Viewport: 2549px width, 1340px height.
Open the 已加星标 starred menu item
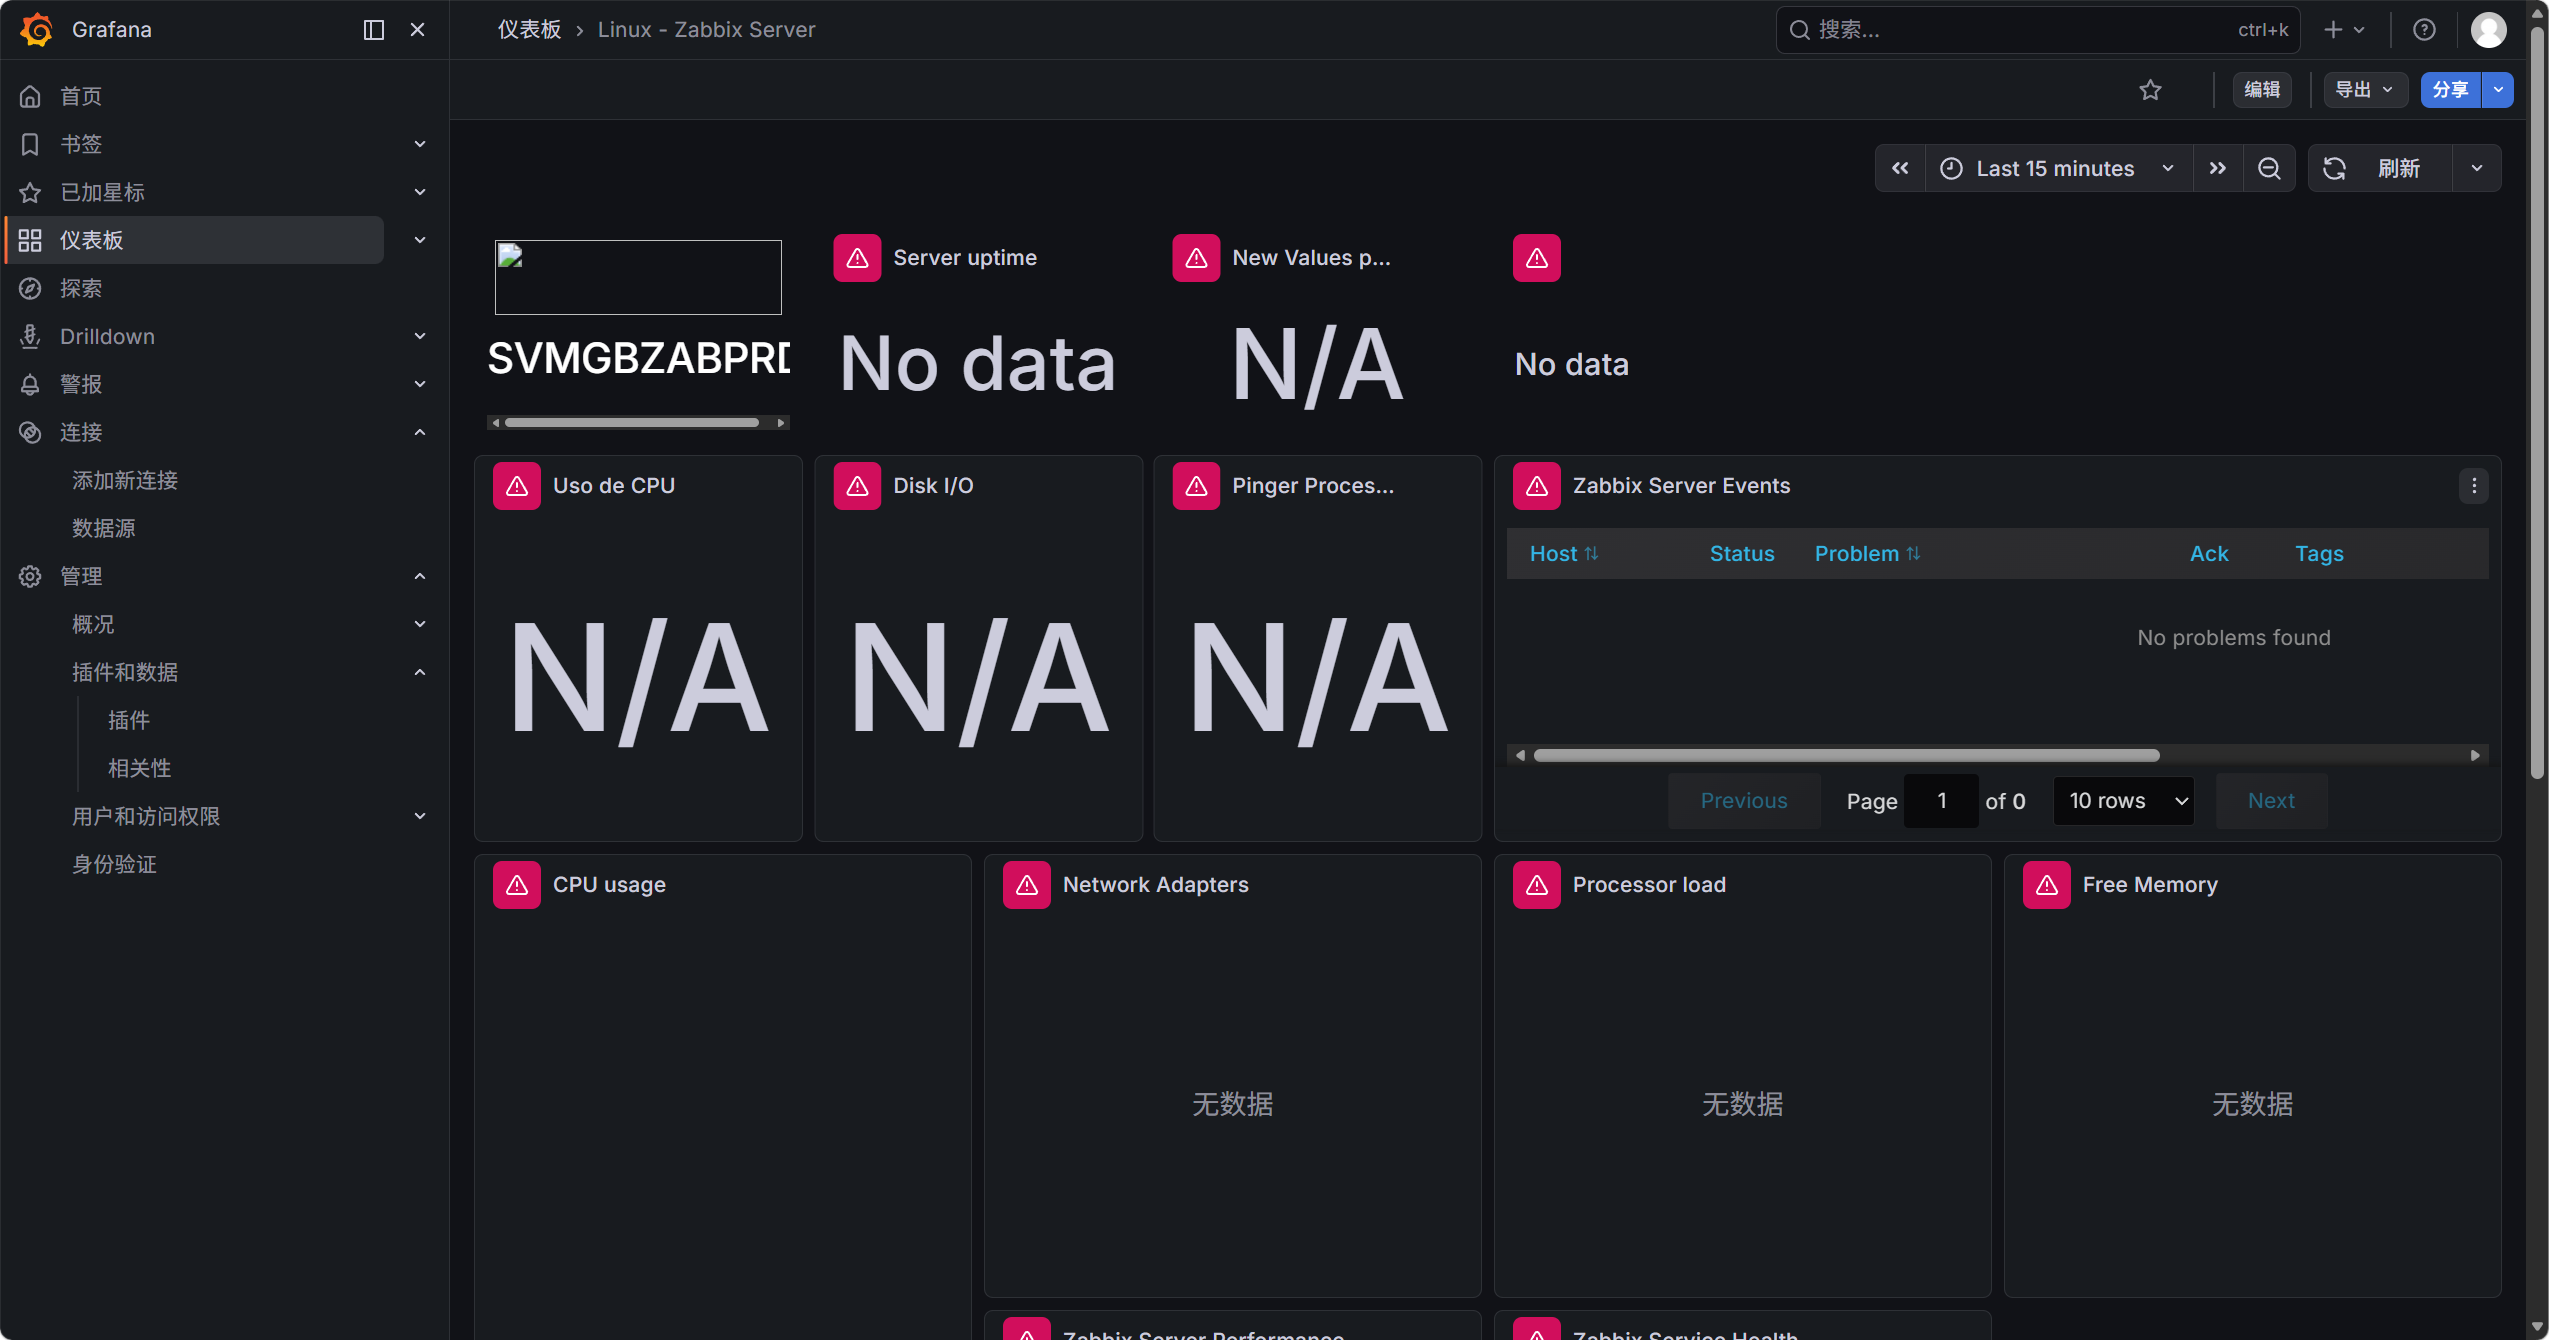point(102,192)
